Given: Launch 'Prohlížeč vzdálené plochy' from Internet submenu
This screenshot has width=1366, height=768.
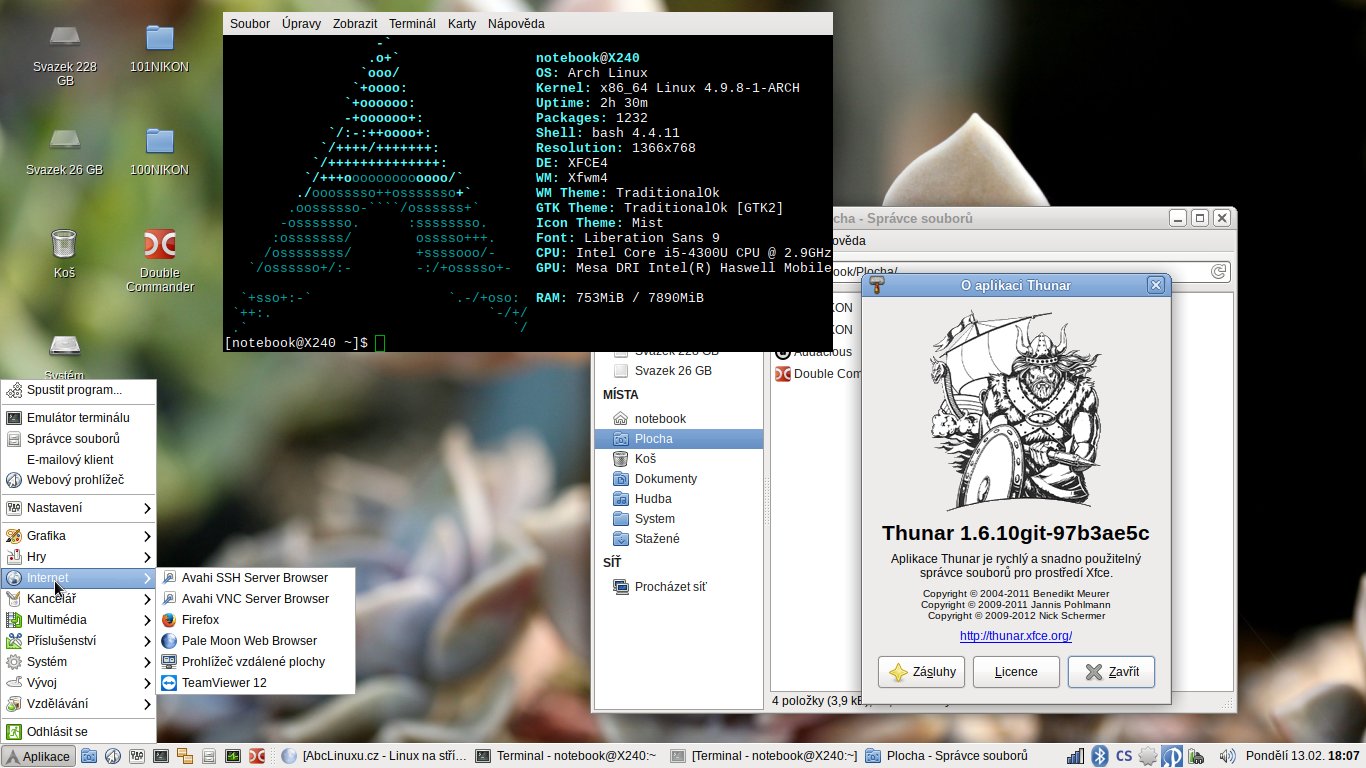Looking at the screenshot, I should point(256,662).
